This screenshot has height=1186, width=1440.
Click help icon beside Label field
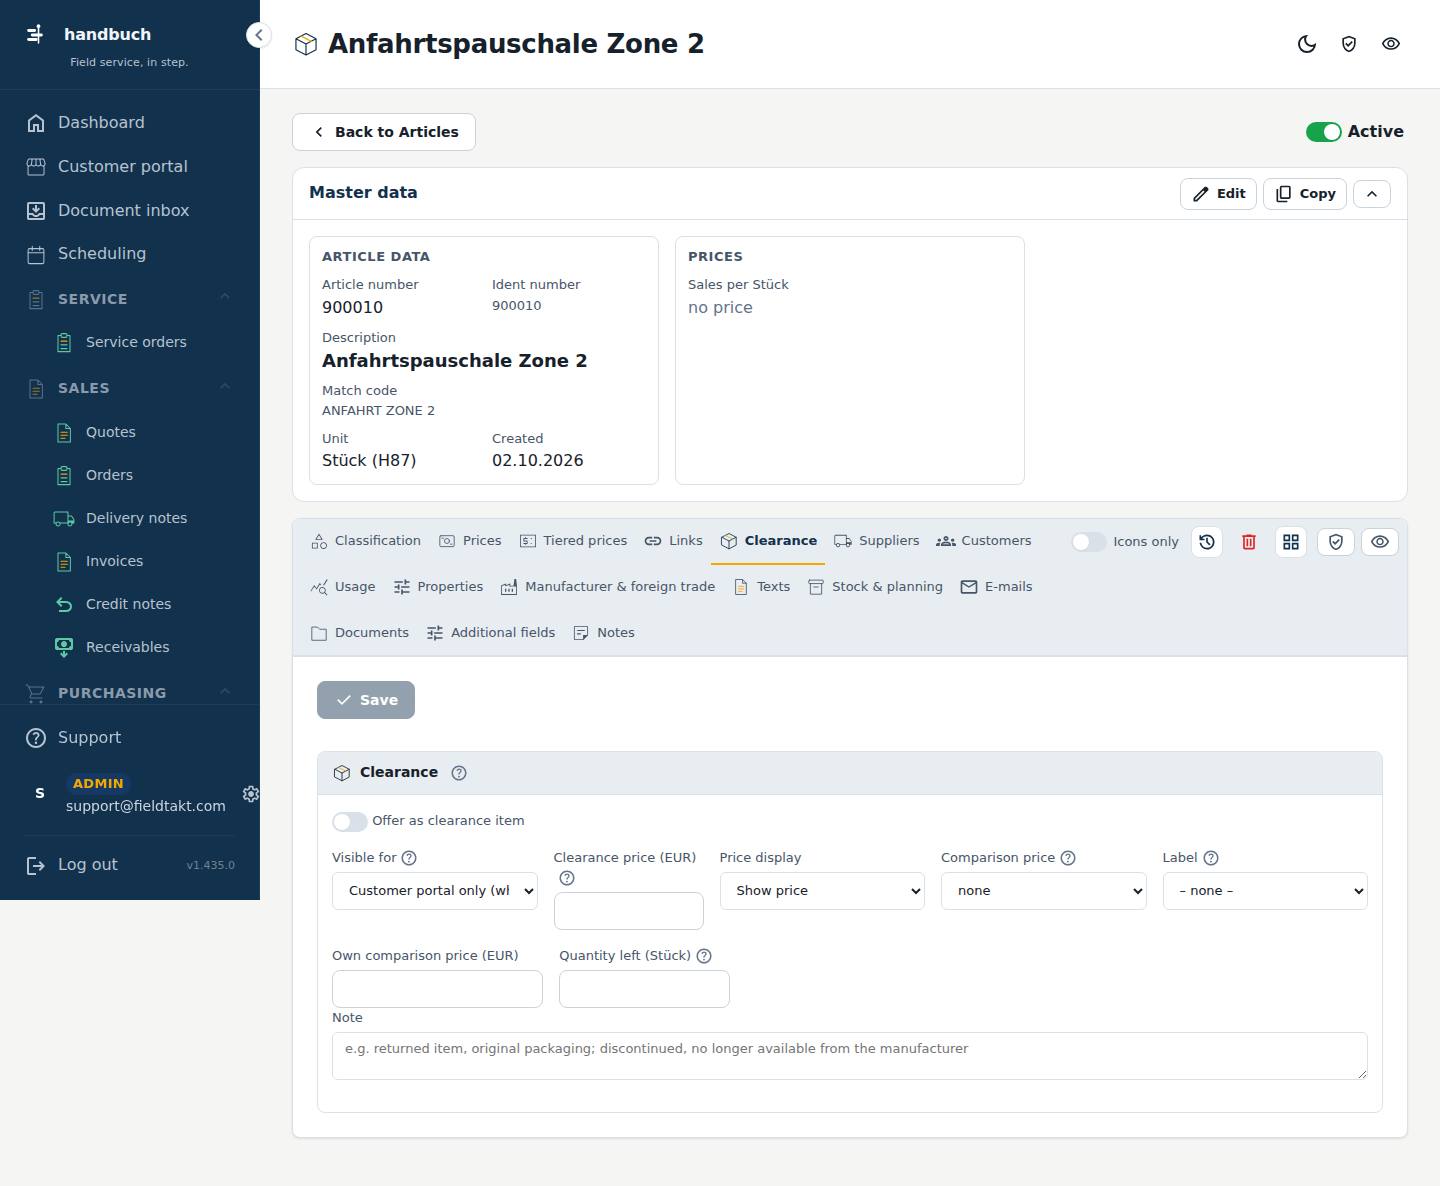click(1211, 858)
